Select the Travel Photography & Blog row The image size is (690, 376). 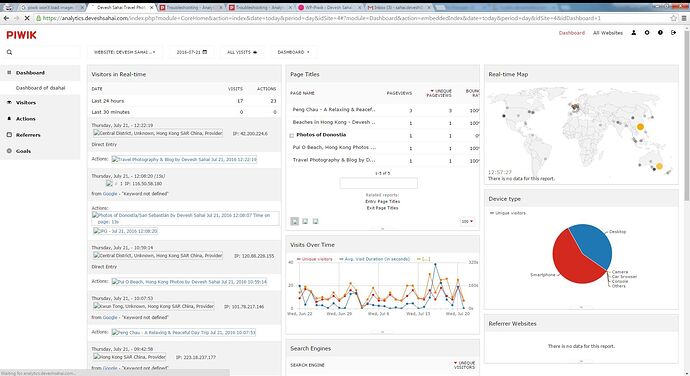(x=383, y=160)
